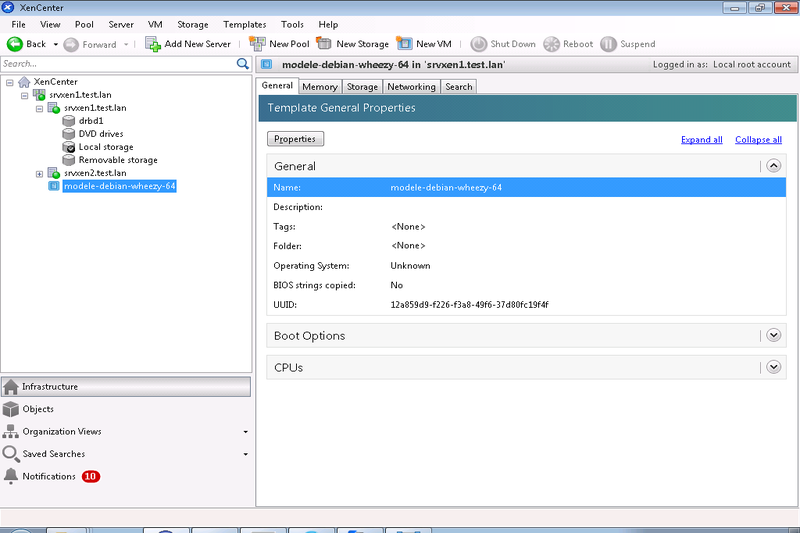Click the modele-debian-wheezy-64 template icon in tree
The width and height of the screenshot is (800, 533).
(54, 186)
